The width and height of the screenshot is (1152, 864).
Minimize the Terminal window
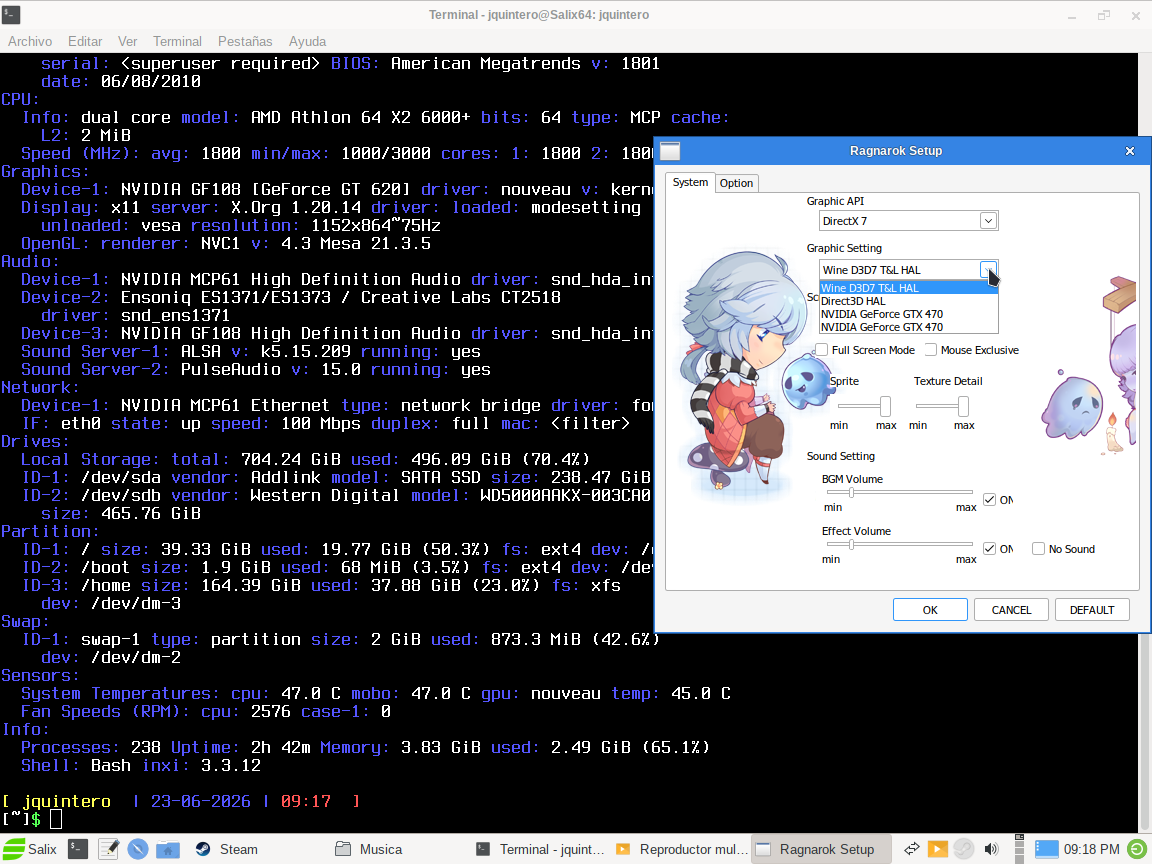tap(1072, 15)
